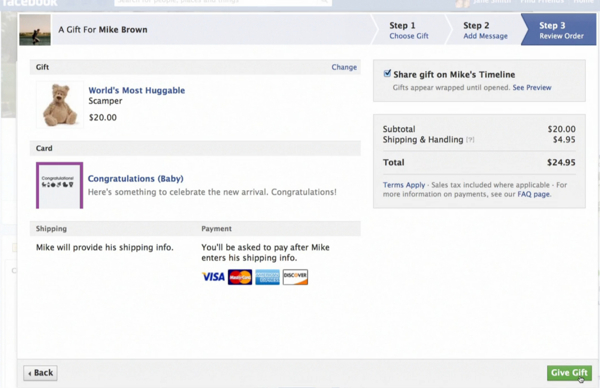Click the Change gift link
Image resolution: width=600 pixels, height=388 pixels.
point(344,67)
